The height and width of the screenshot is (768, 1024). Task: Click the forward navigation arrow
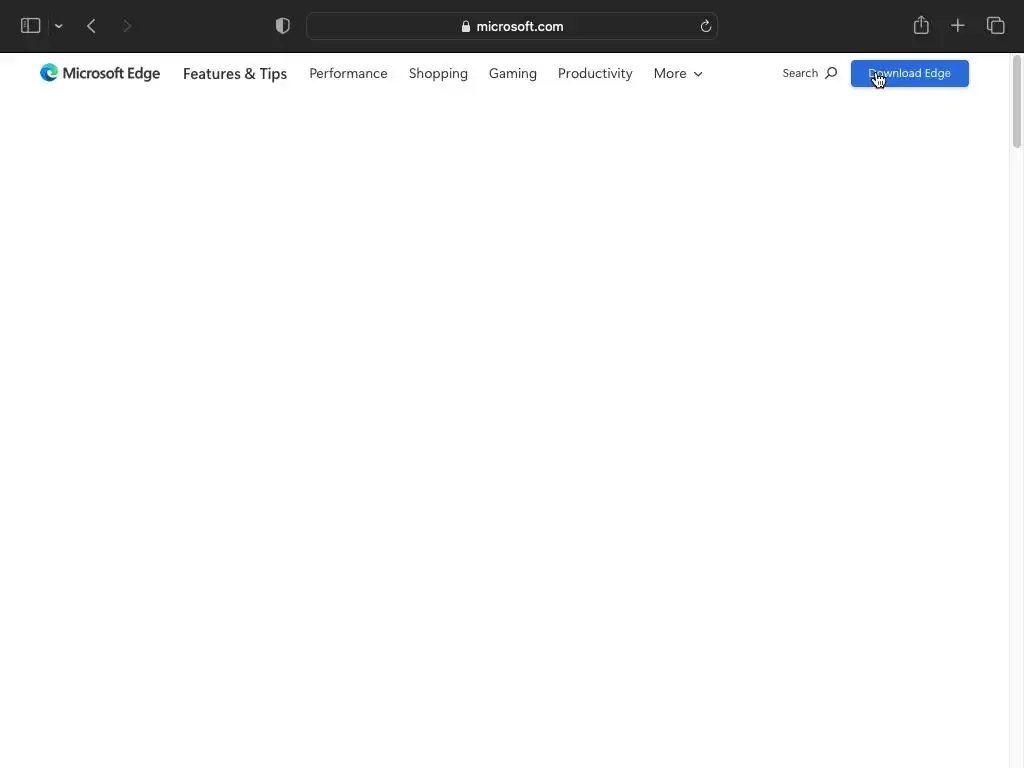click(127, 26)
